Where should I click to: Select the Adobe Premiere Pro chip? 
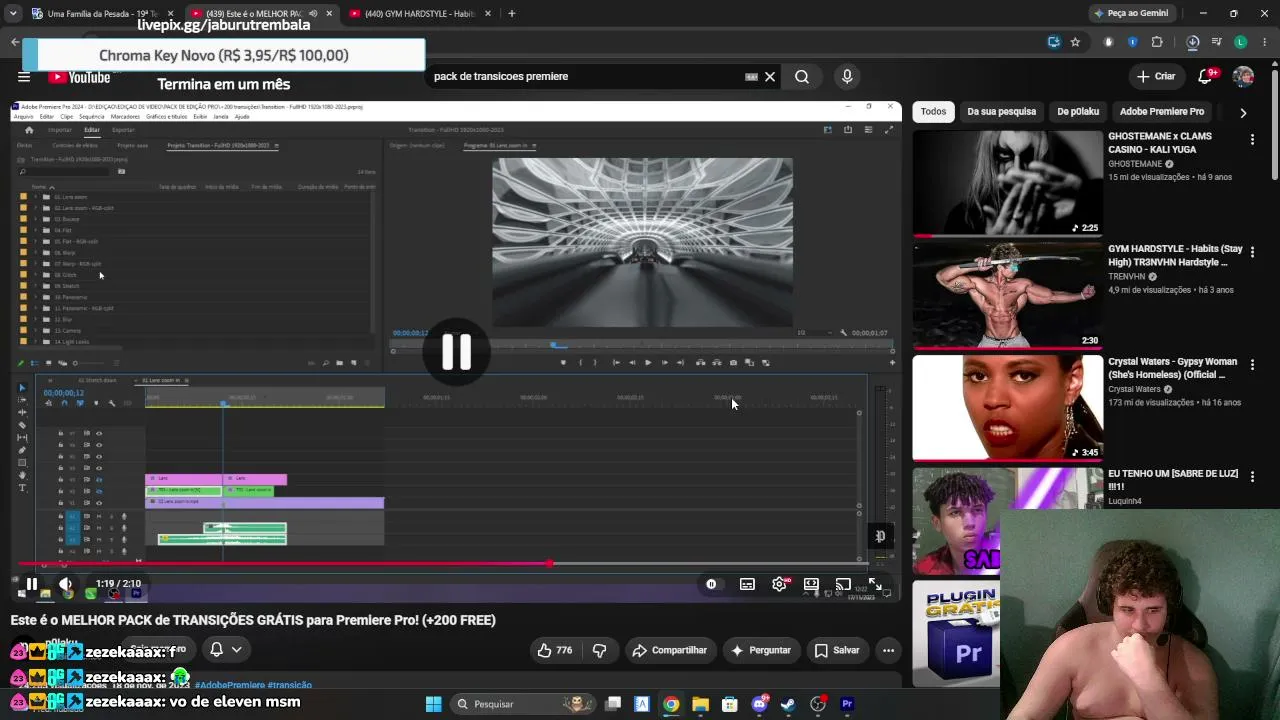pyautogui.click(x=1162, y=112)
